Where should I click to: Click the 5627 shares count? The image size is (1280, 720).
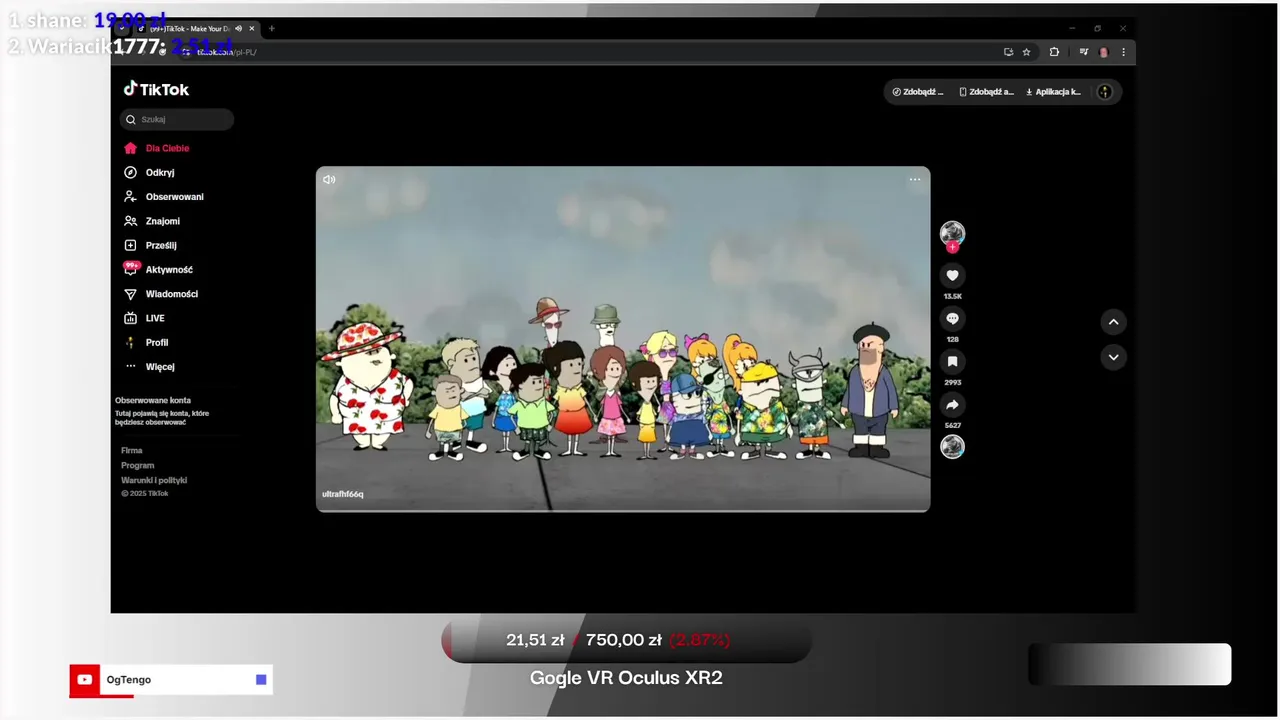click(952, 426)
